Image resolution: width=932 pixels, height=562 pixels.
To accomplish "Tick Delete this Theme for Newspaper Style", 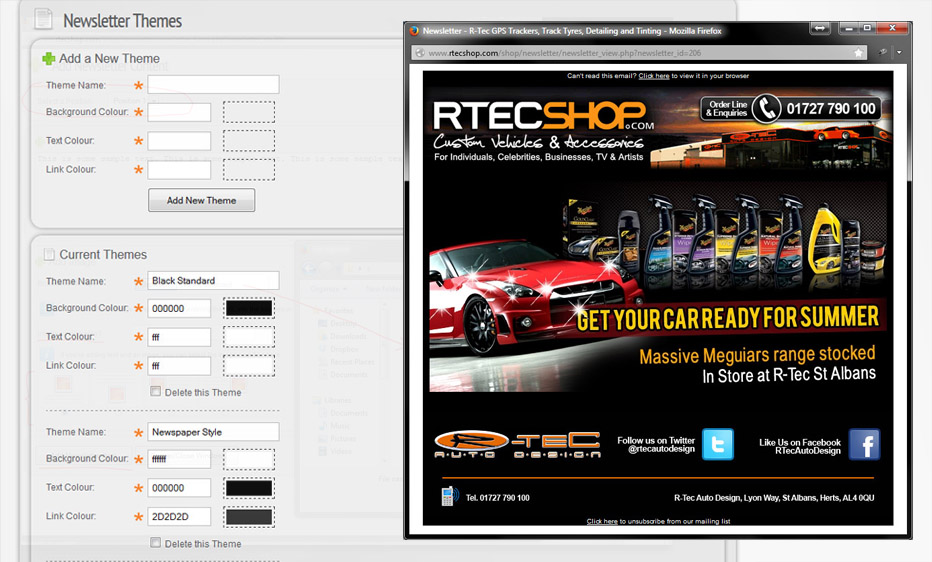I will (155, 542).
